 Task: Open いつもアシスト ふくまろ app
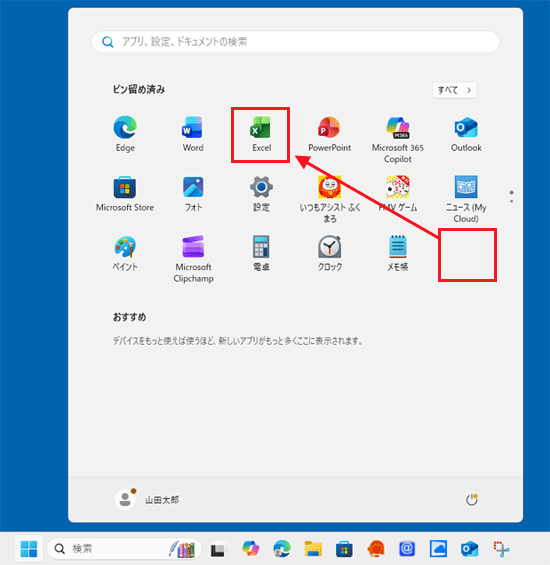(329, 199)
